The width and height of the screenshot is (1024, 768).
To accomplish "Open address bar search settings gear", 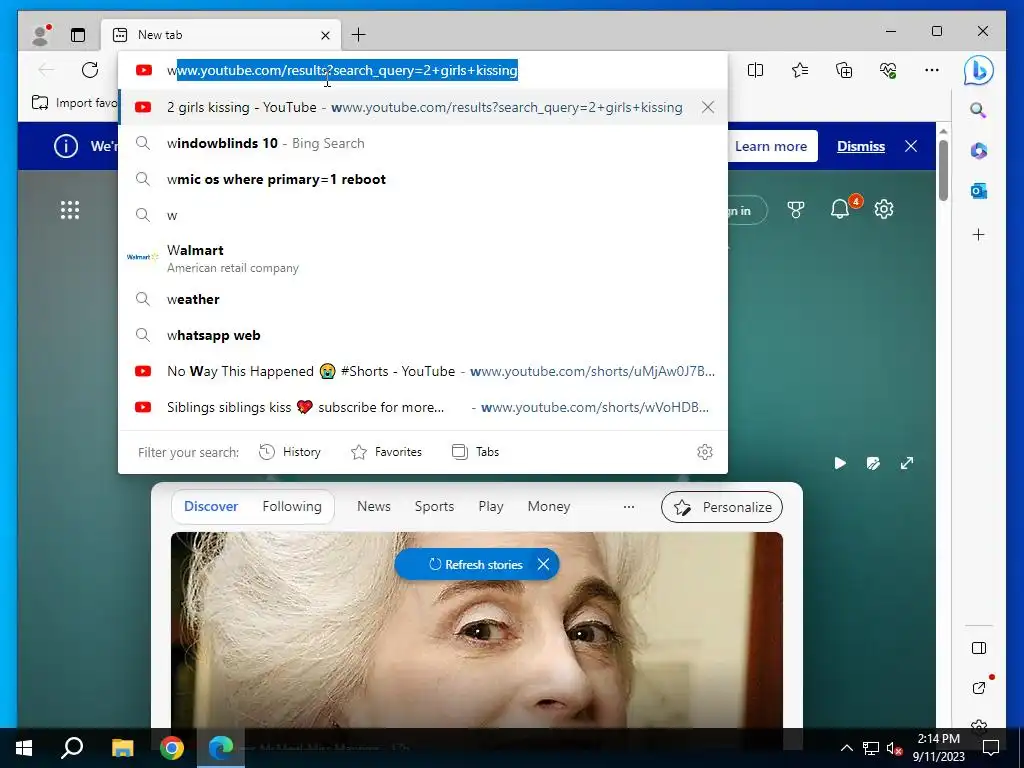I will point(705,452).
